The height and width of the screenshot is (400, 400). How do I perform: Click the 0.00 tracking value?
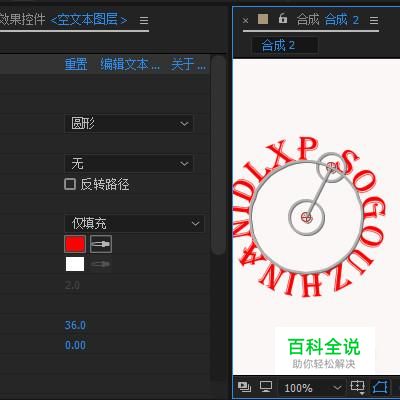coord(75,345)
